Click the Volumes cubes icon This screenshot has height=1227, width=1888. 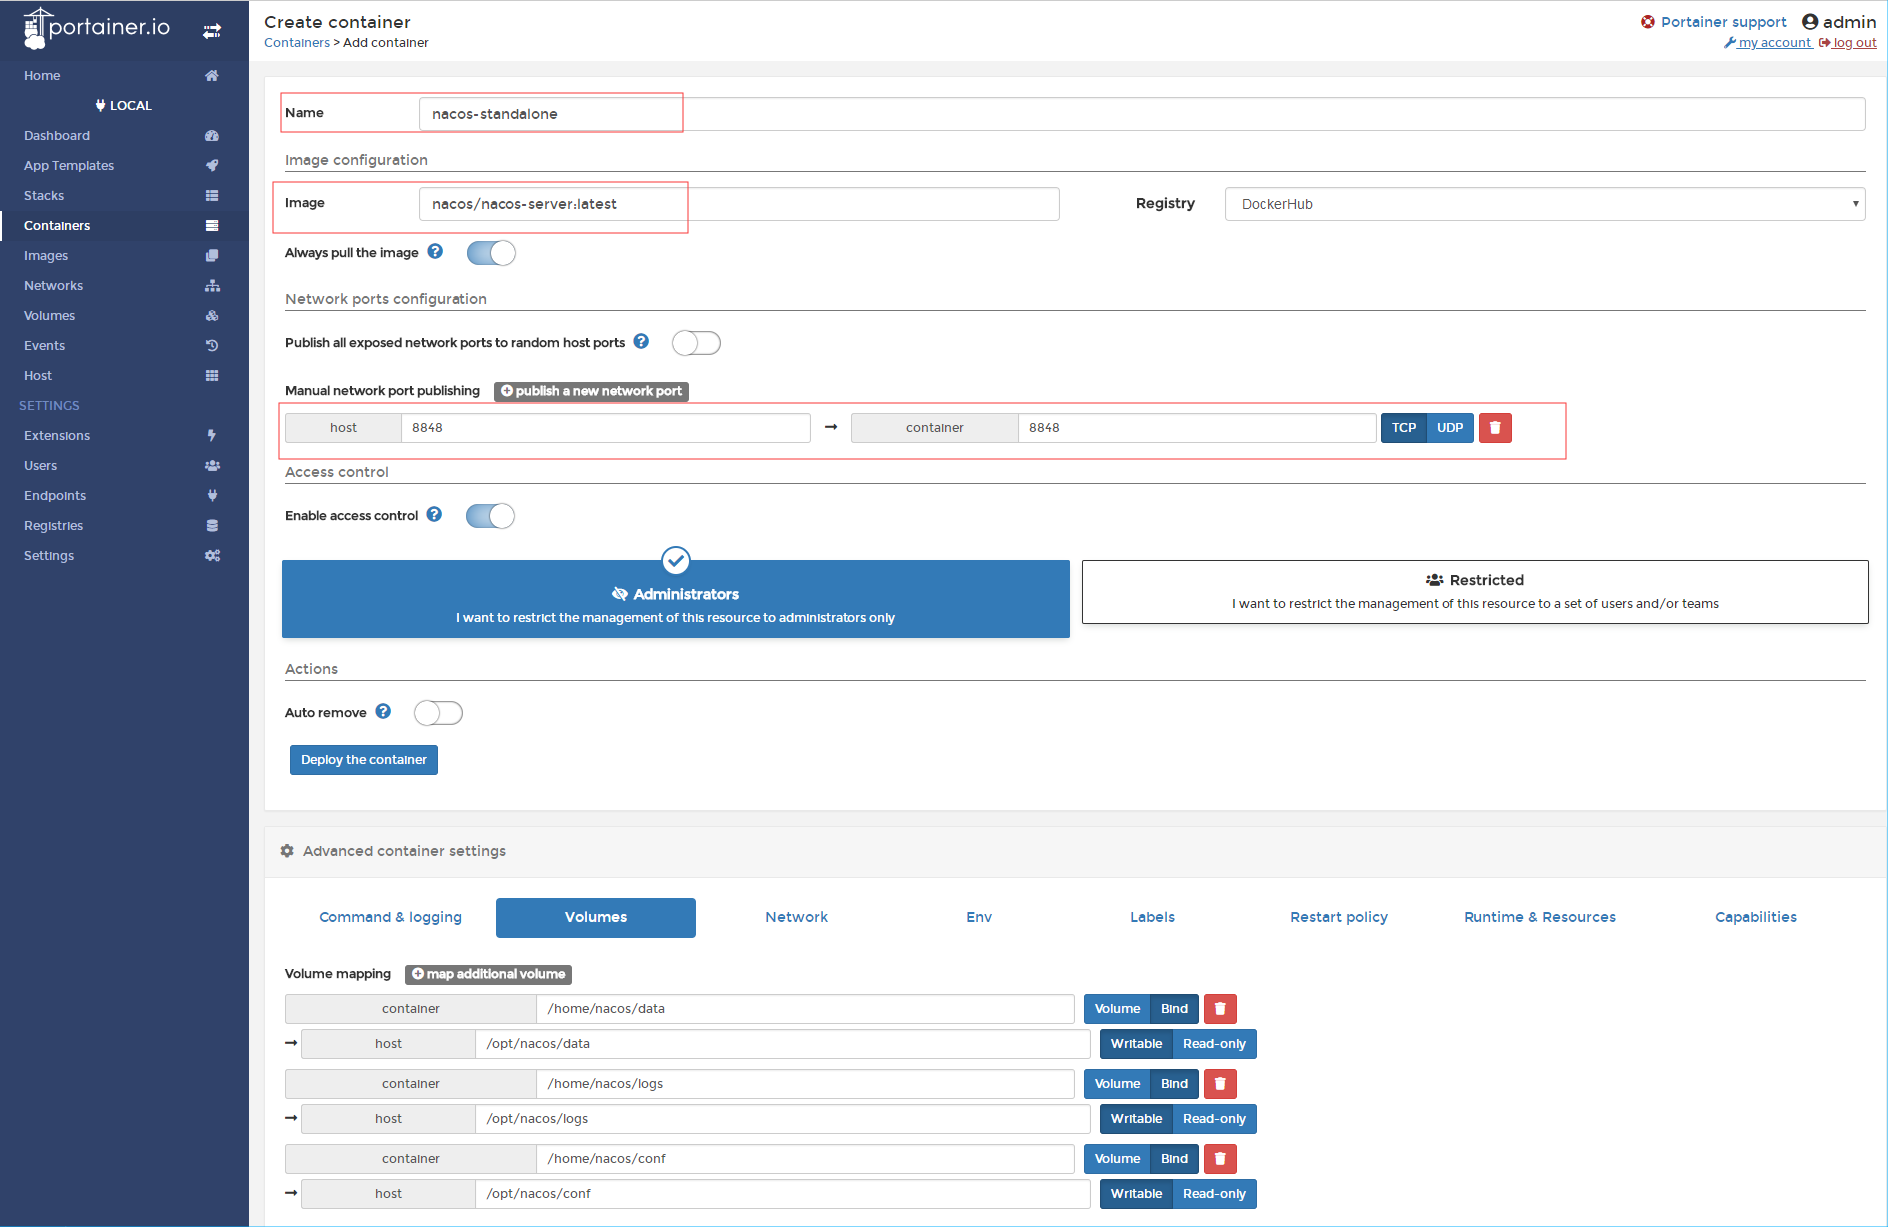point(212,316)
